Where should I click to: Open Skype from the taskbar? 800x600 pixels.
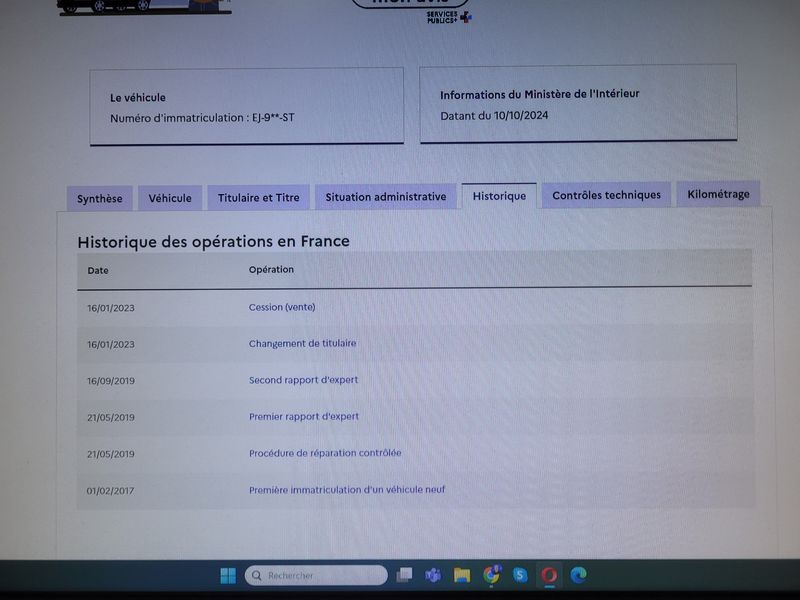tap(520, 575)
